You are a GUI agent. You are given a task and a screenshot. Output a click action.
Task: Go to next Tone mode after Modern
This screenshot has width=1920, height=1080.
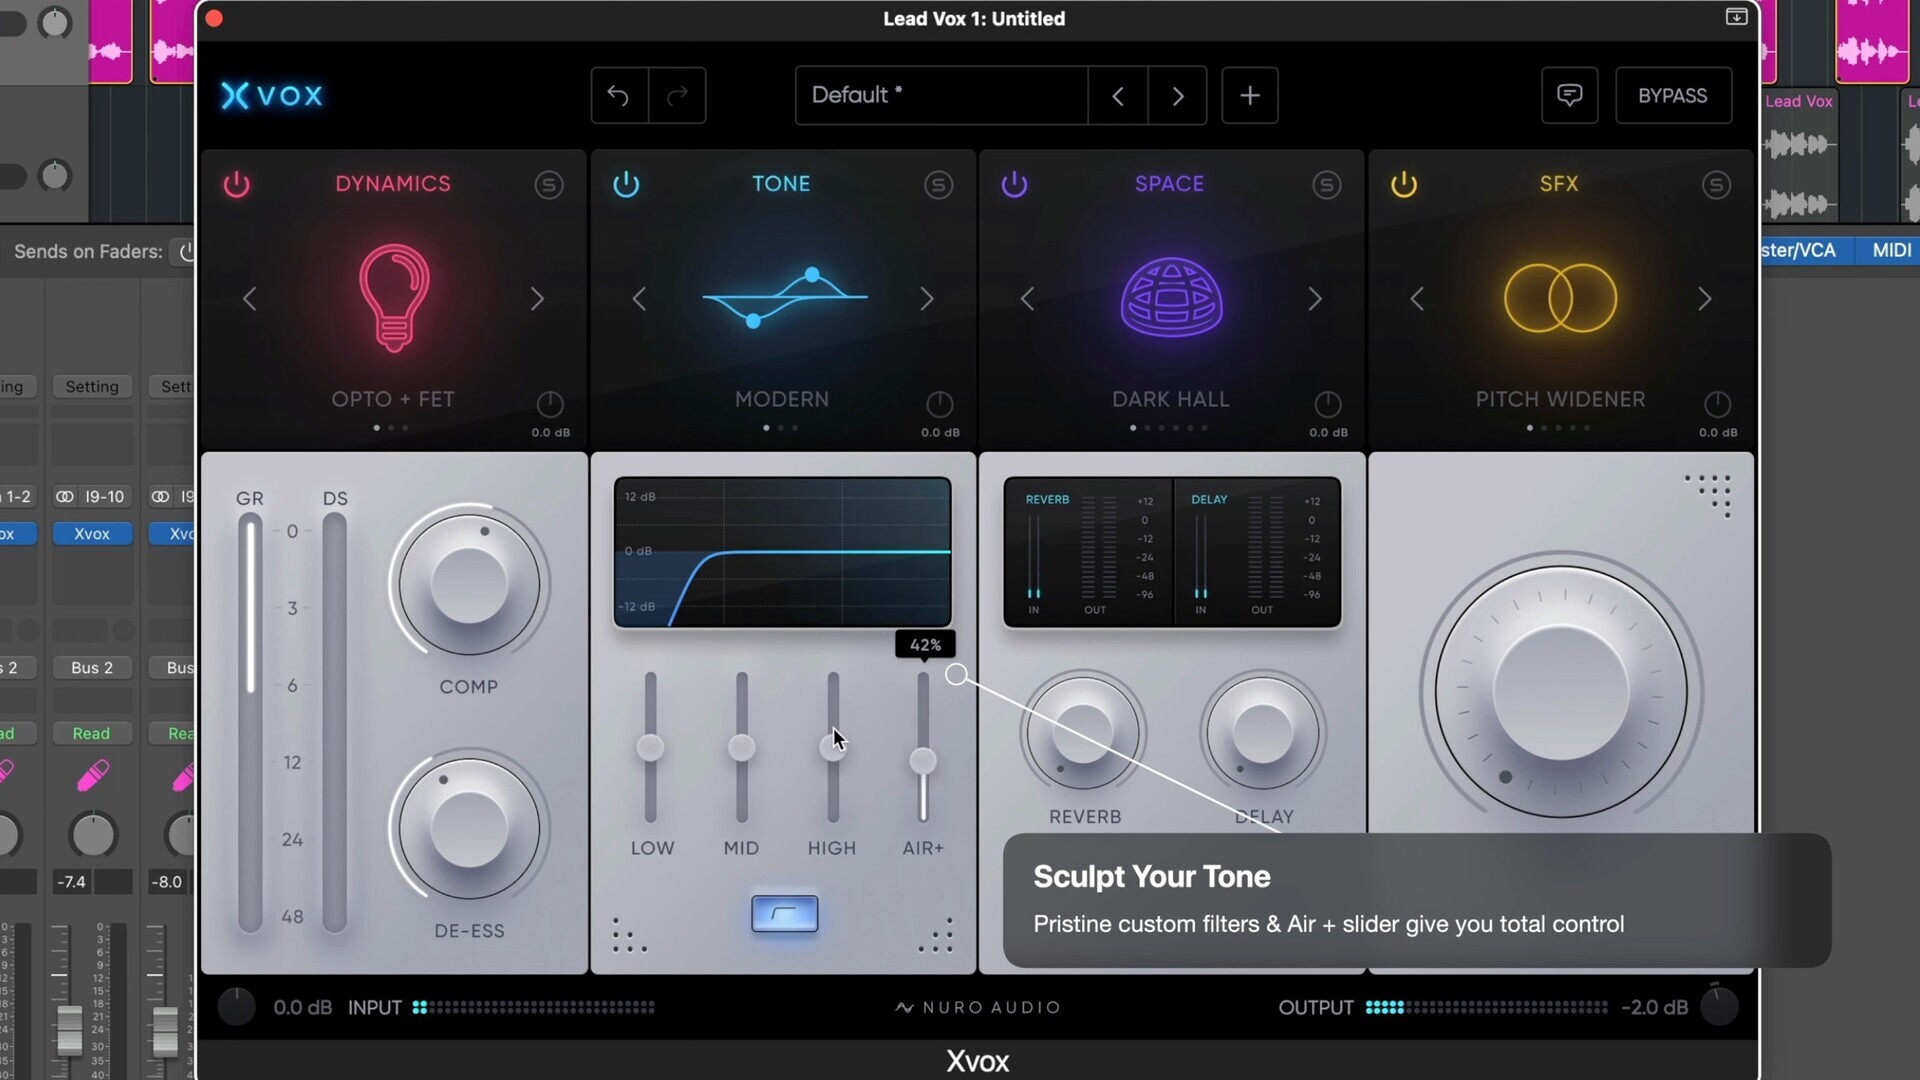(927, 298)
